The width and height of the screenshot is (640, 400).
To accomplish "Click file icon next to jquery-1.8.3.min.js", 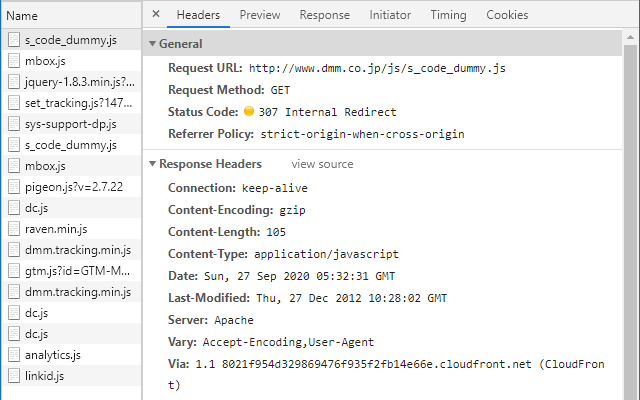I will [14, 82].
